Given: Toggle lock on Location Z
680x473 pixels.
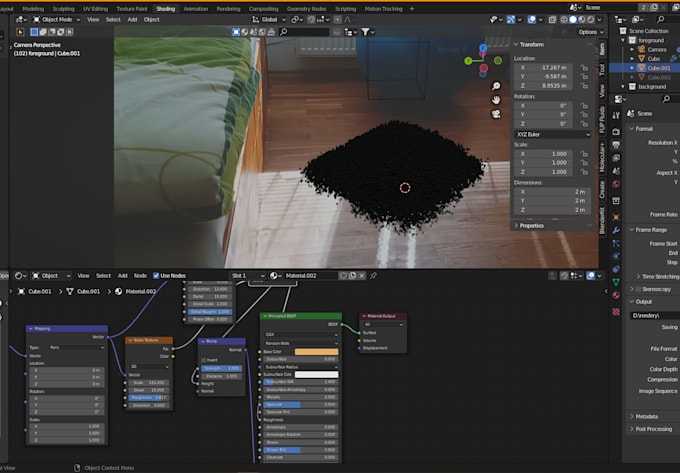Looking at the screenshot, I should point(584,86).
